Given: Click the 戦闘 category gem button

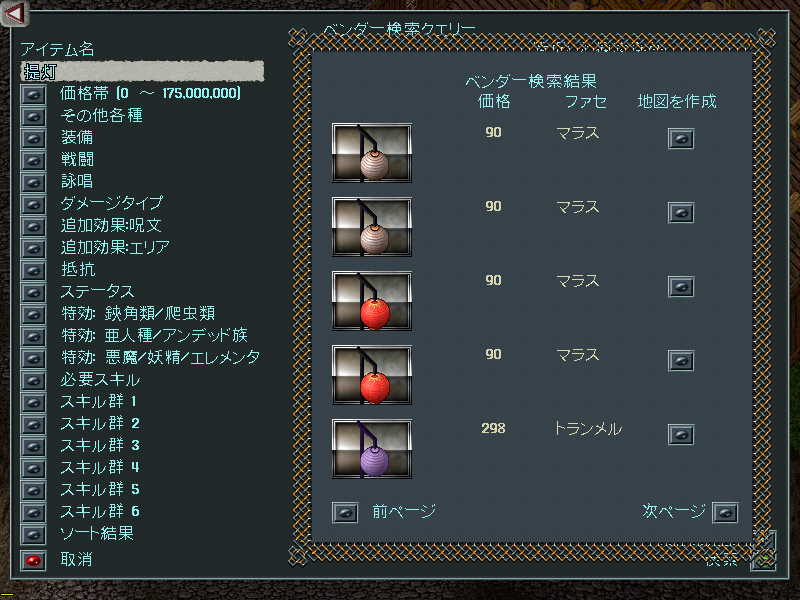Looking at the screenshot, I should coord(33,160).
